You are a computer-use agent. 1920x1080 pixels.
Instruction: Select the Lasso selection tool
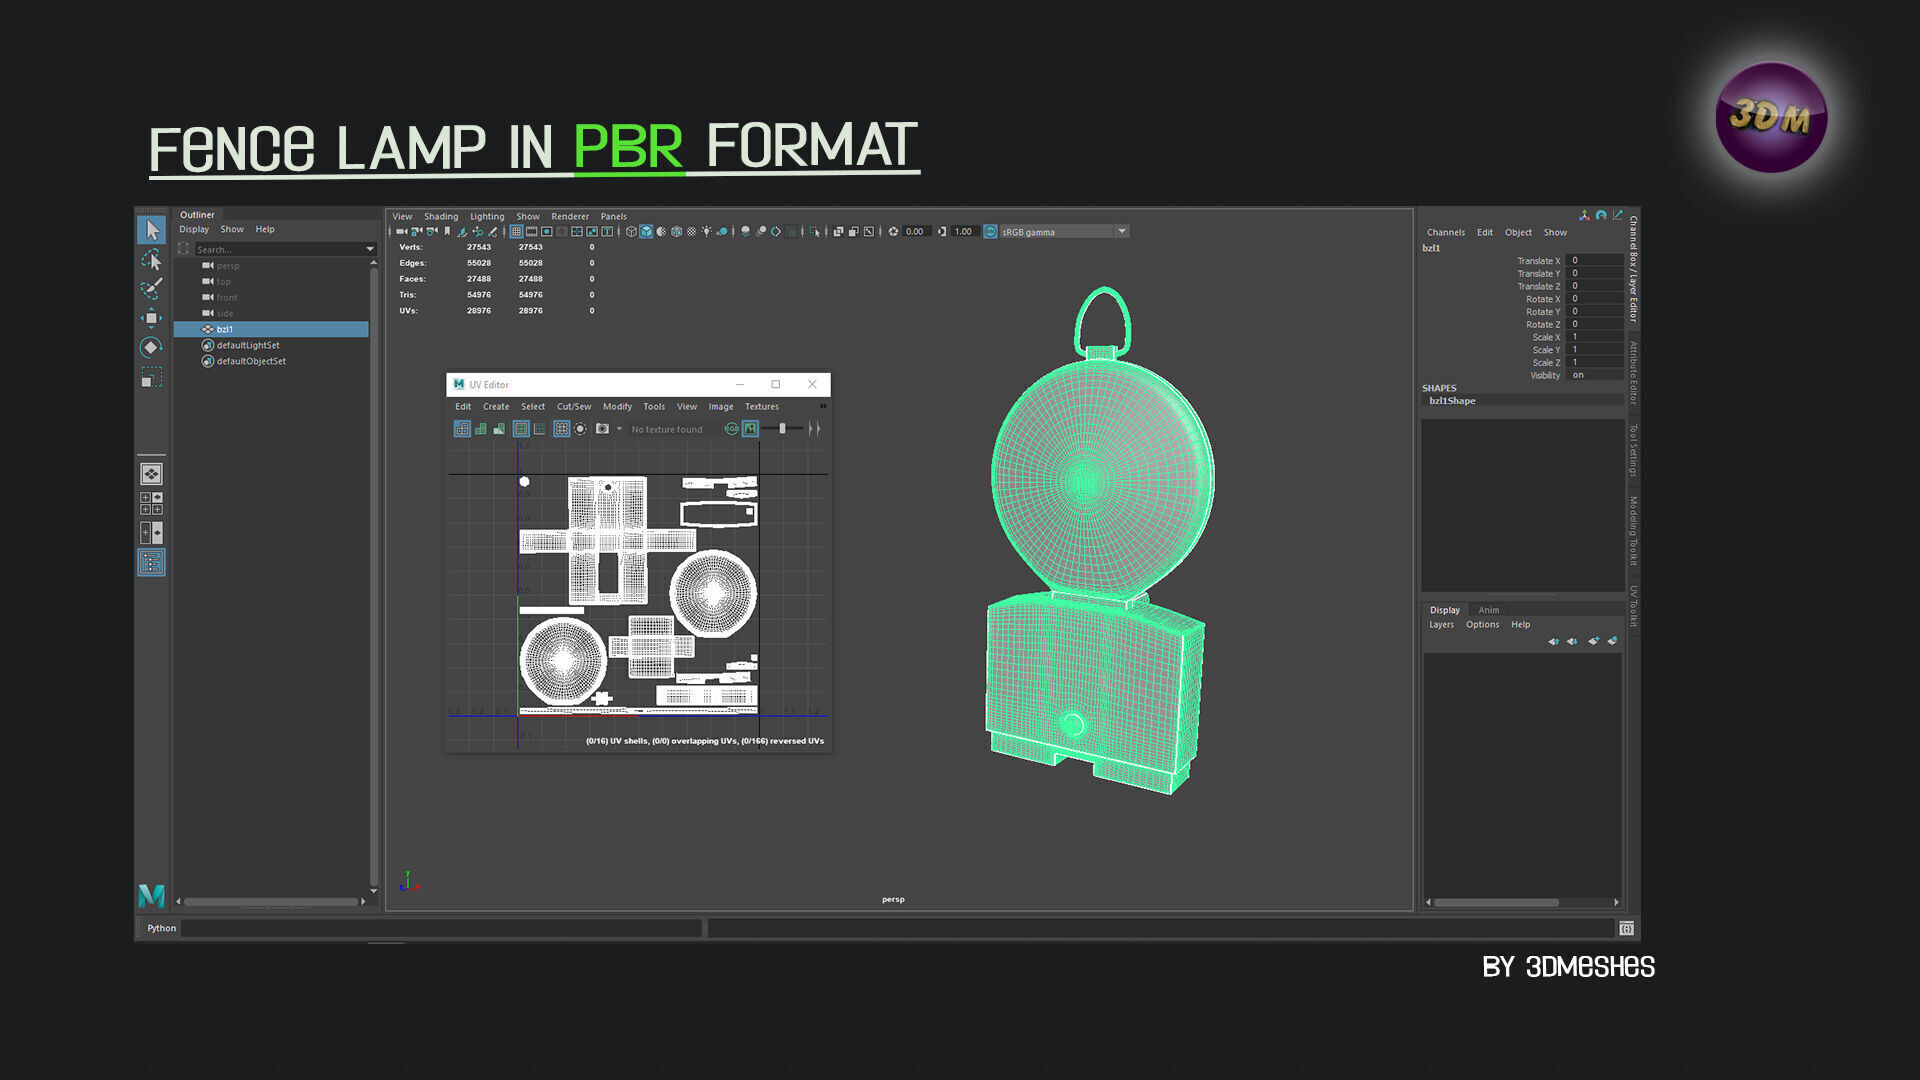point(151,260)
